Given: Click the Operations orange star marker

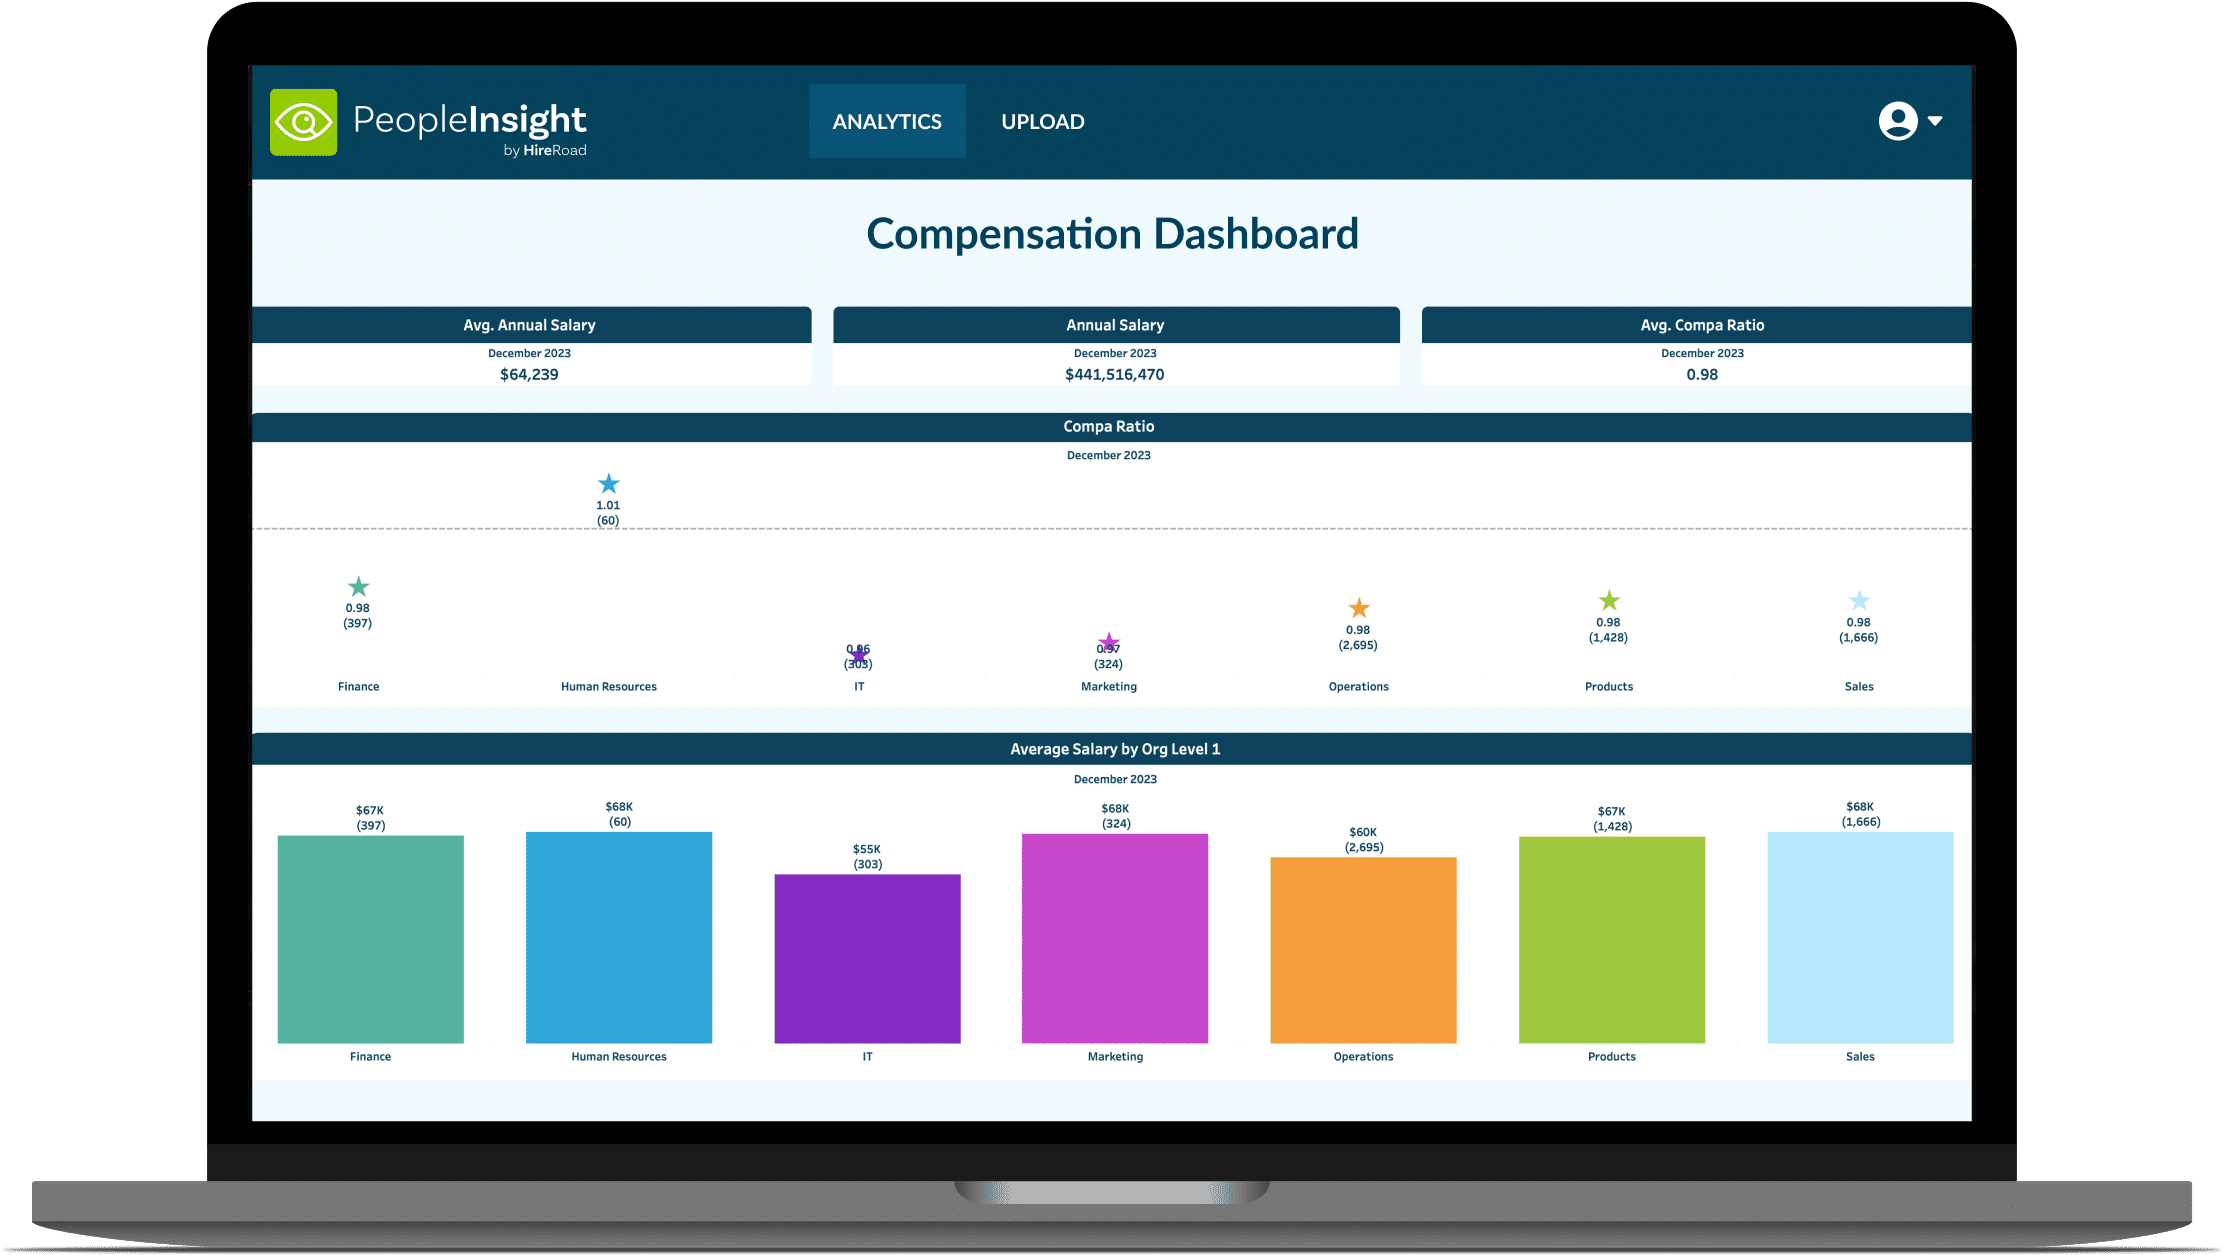Looking at the screenshot, I should (x=1359, y=608).
